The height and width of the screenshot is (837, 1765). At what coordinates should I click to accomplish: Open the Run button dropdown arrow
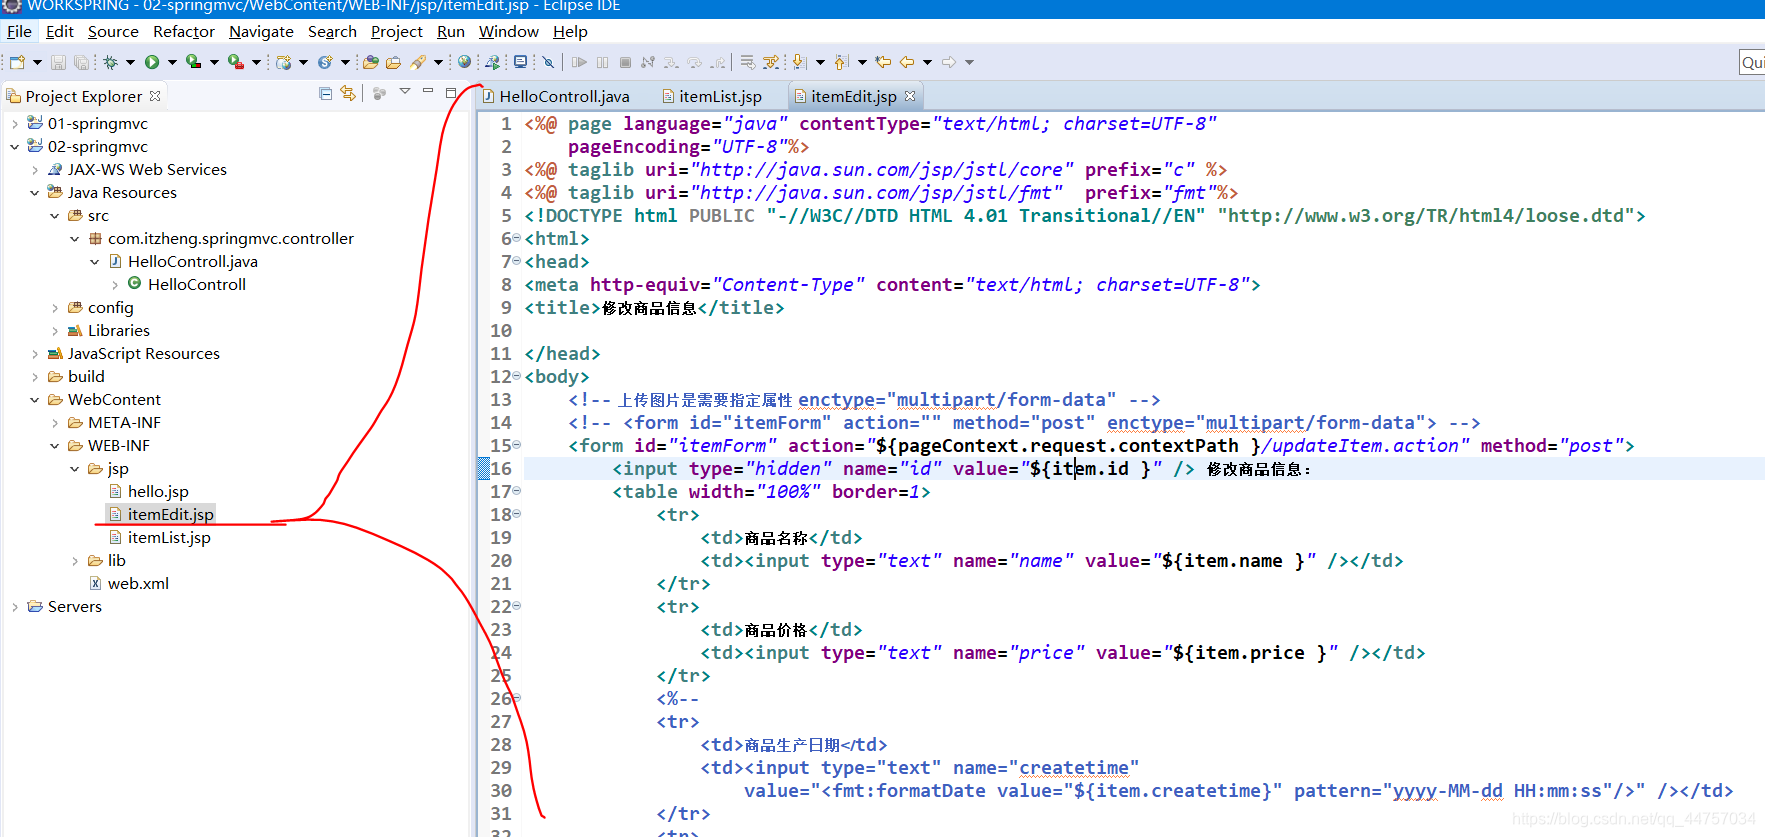coord(172,62)
